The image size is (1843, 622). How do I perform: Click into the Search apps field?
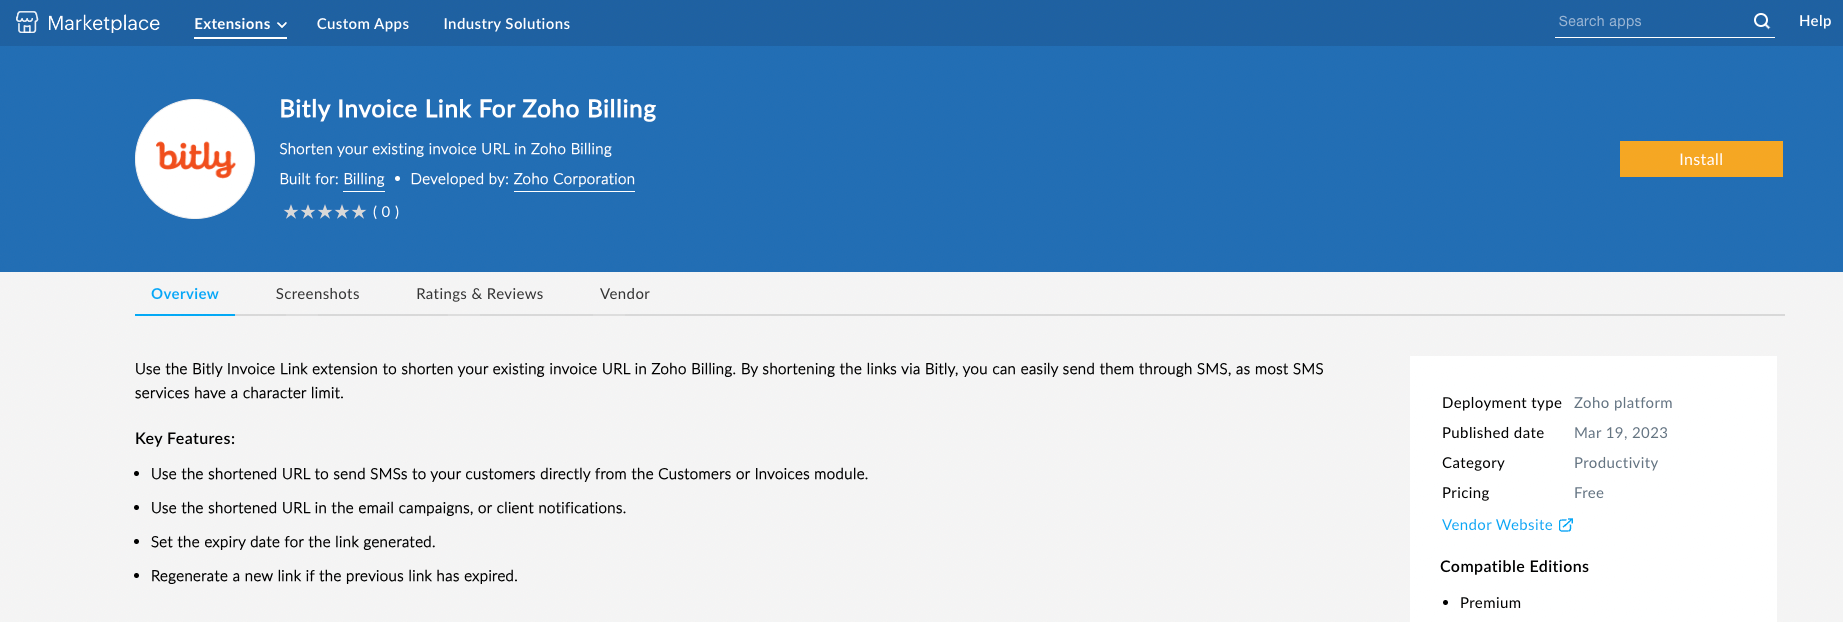(x=1650, y=21)
